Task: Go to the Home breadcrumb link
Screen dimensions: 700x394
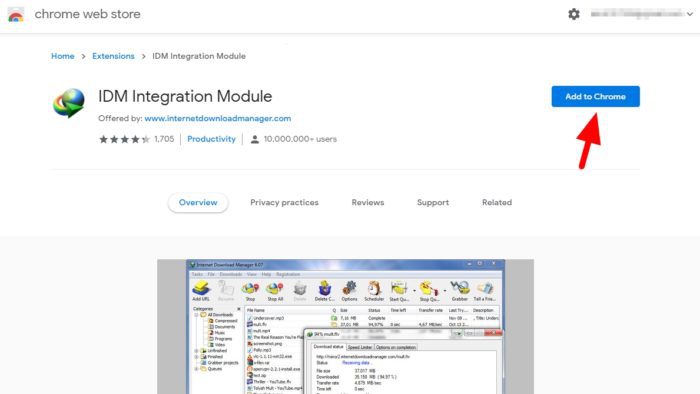Action: coord(62,56)
